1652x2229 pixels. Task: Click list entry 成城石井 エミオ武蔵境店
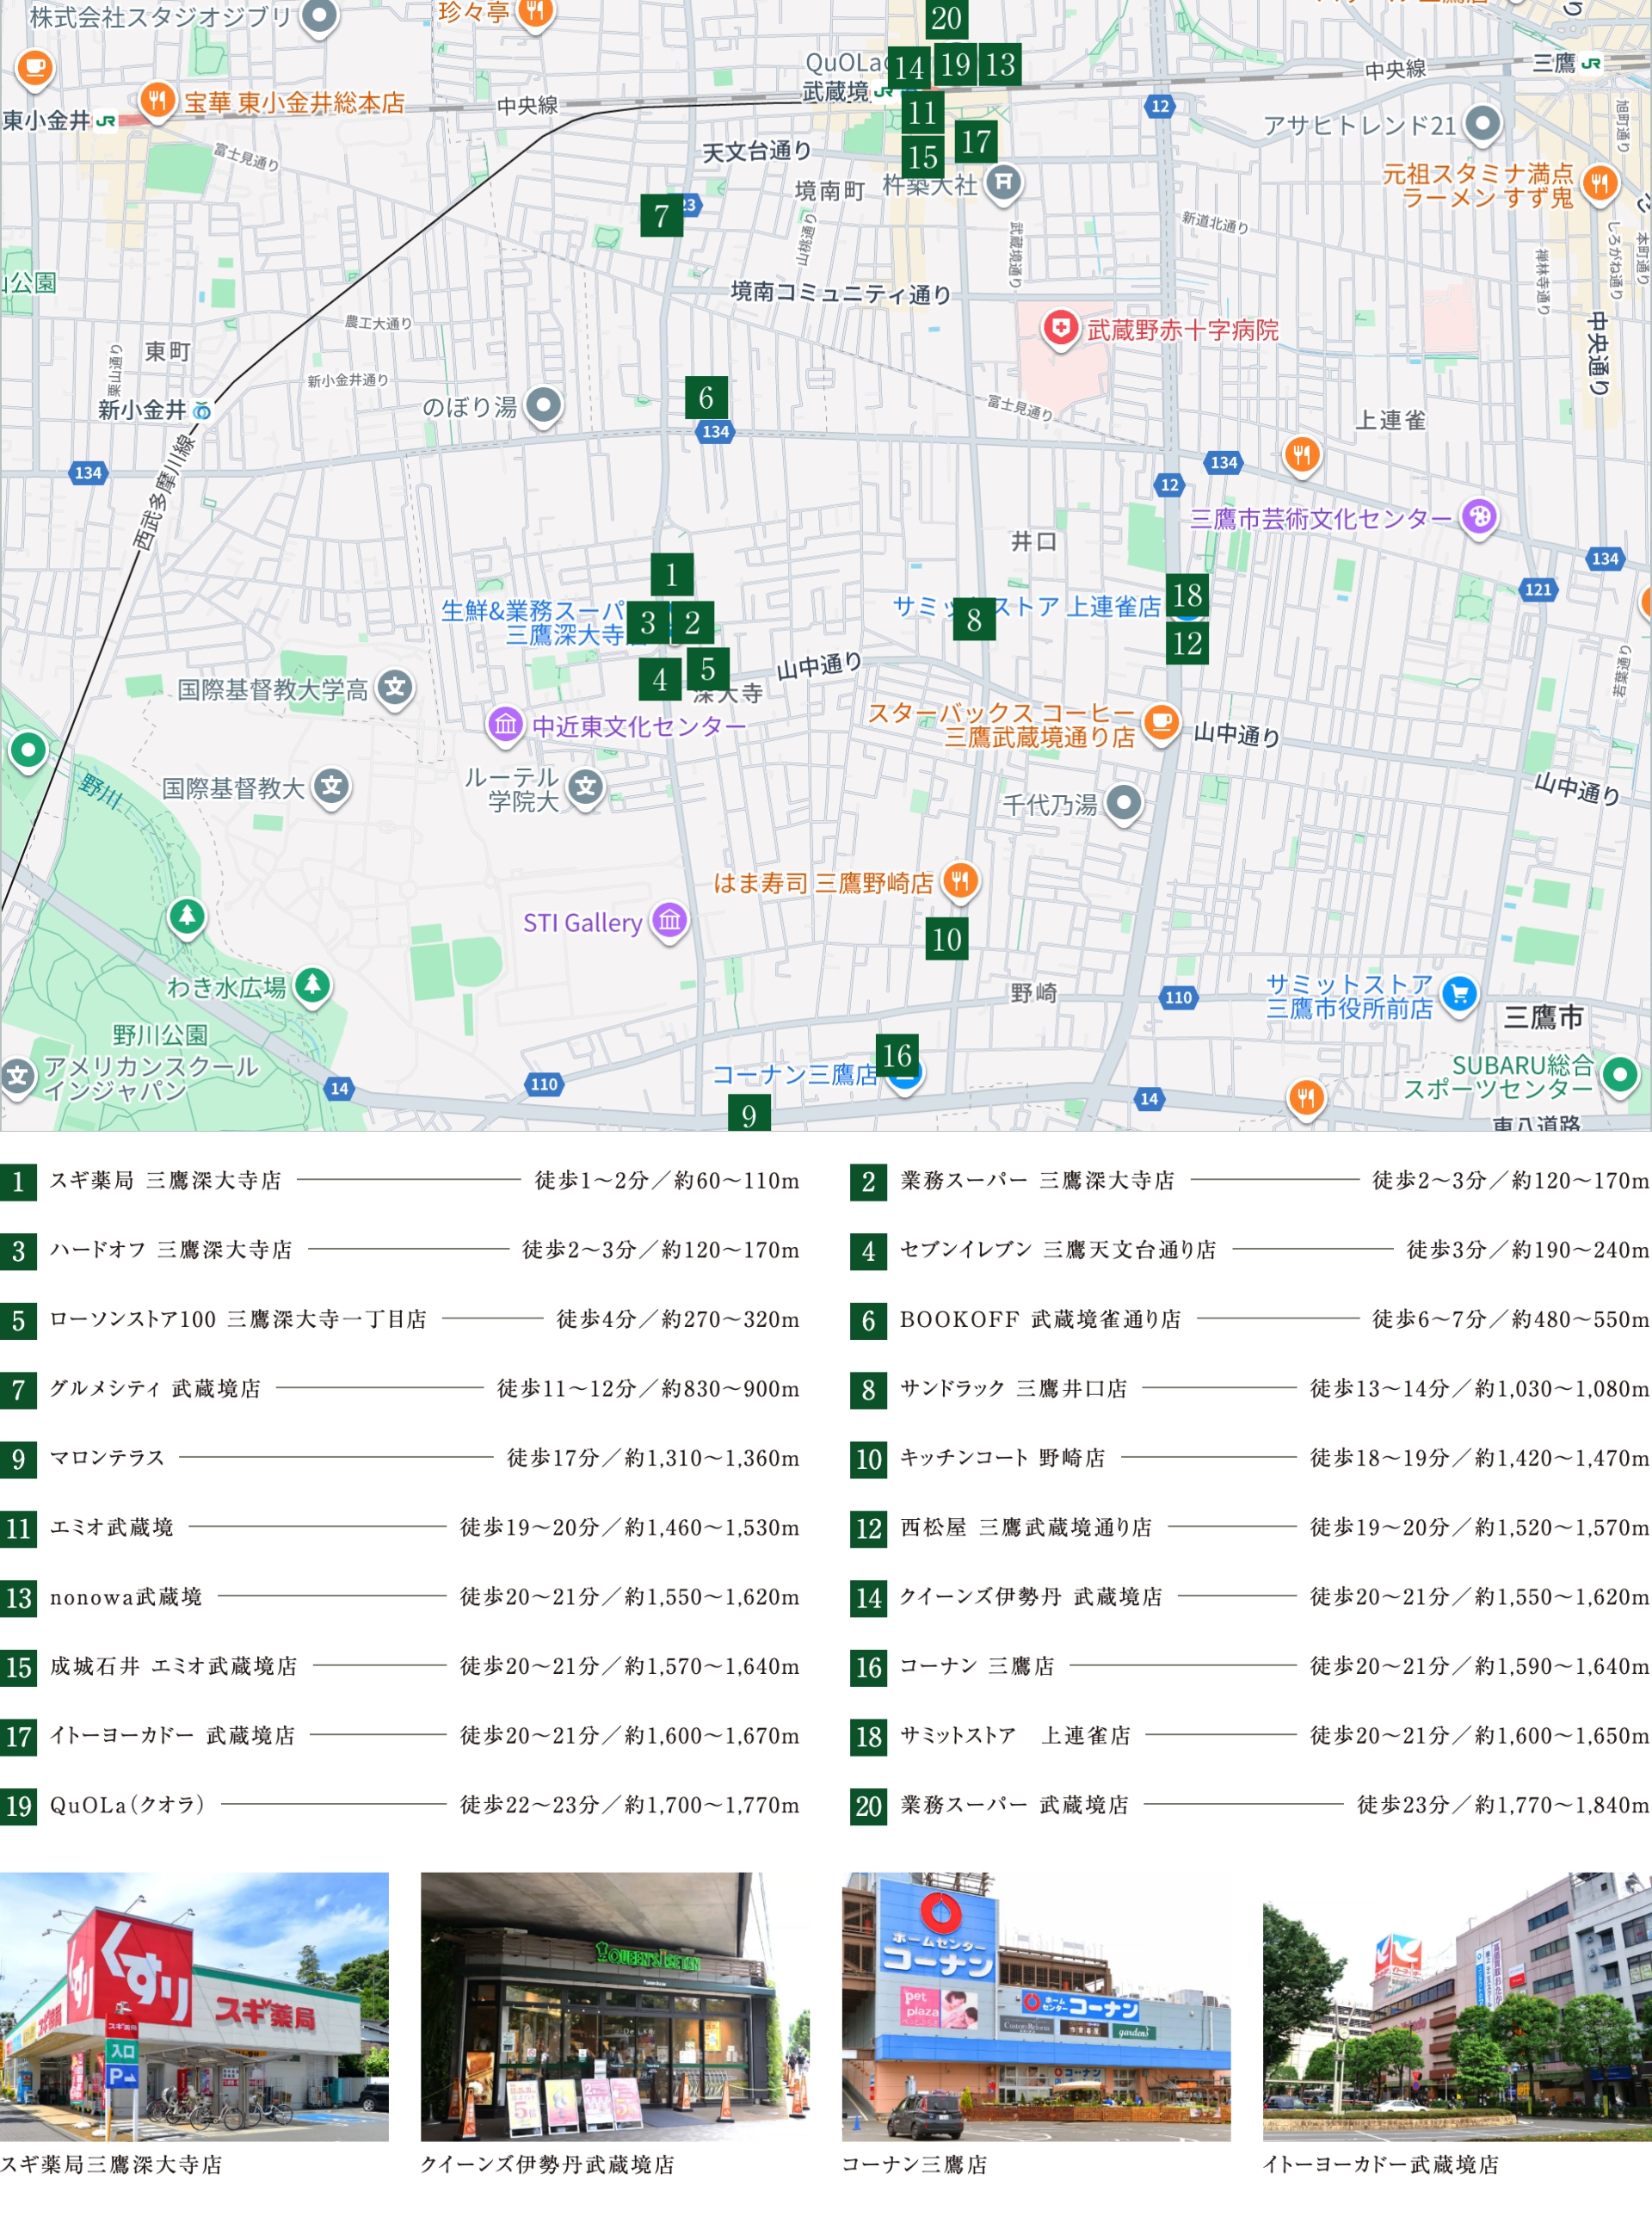click(x=400, y=1667)
